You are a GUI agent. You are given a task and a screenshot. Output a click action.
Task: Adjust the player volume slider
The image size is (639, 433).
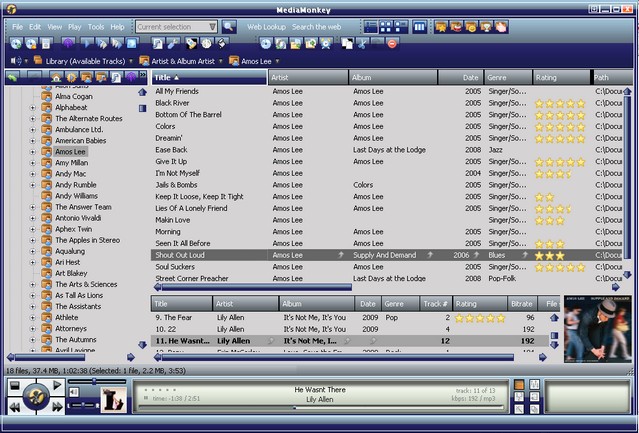(x=97, y=382)
